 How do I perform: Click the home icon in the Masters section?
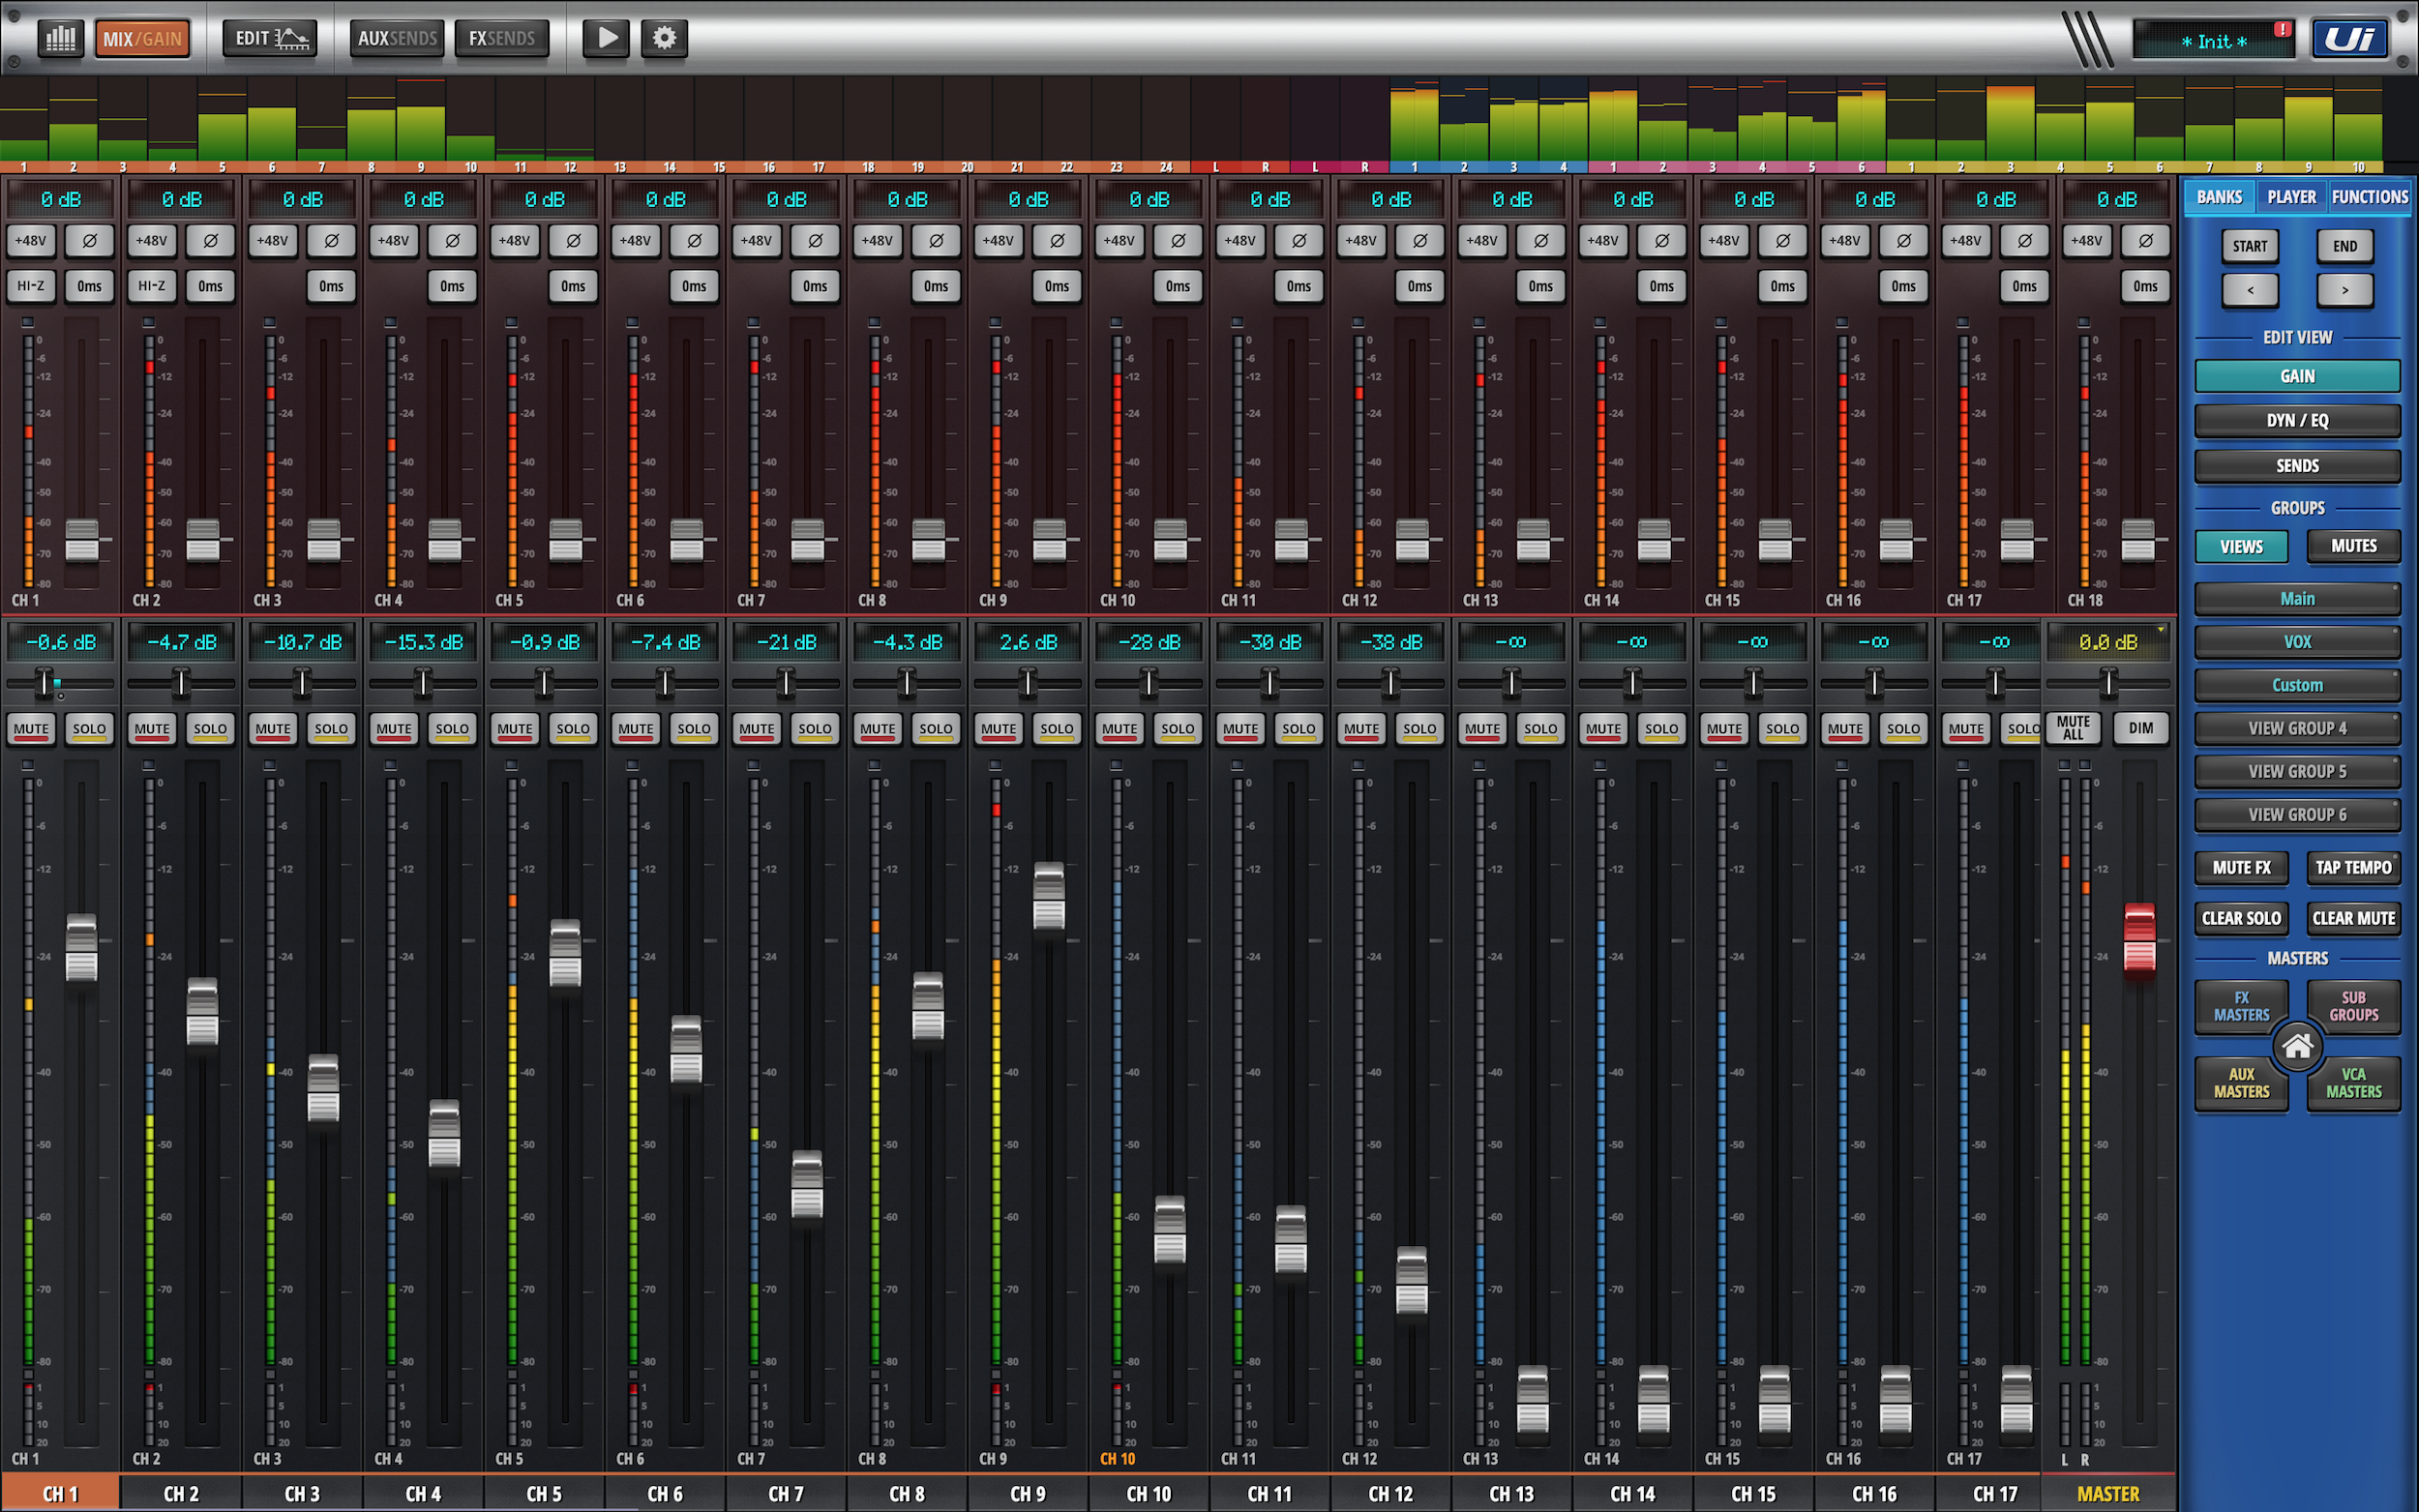click(2297, 1046)
